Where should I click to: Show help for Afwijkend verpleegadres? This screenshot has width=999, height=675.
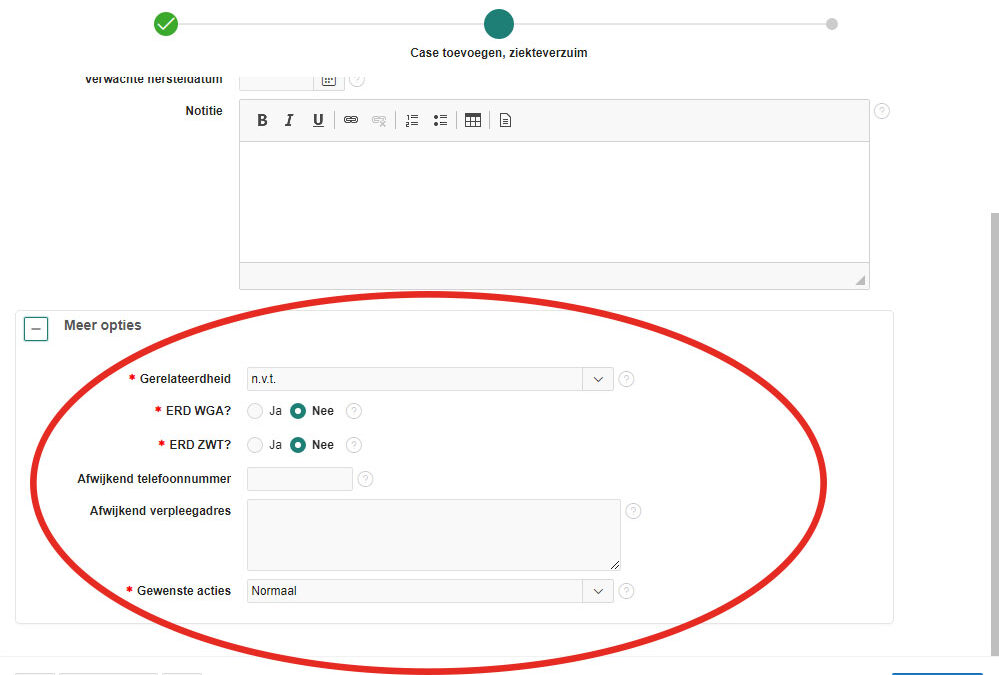click(633, 511)
